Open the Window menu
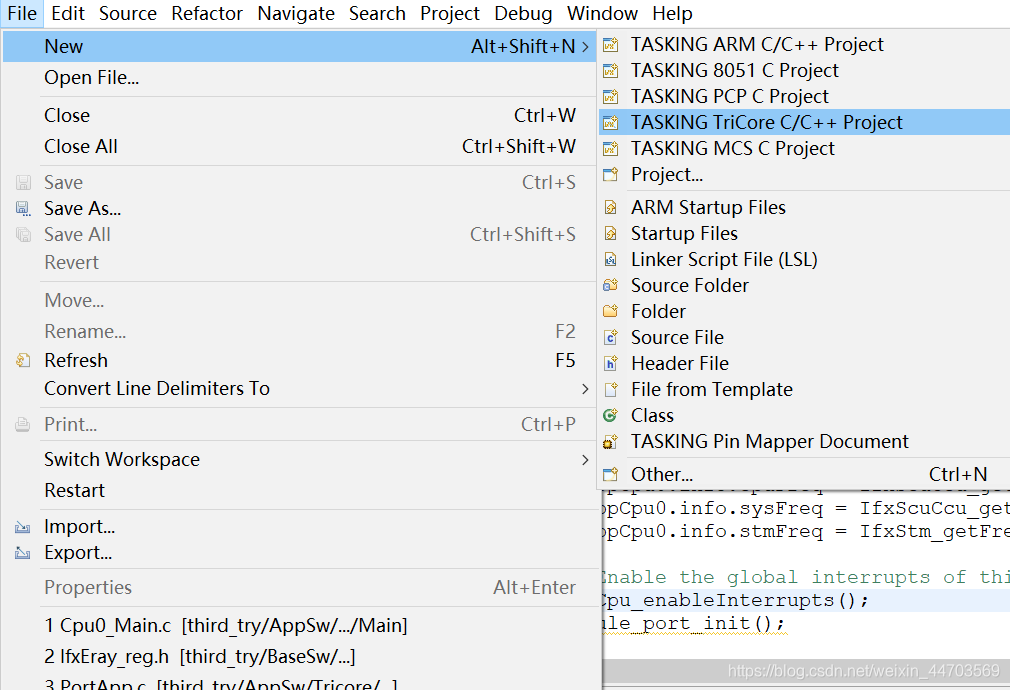The image size is (1010, 690). [602, 14]
